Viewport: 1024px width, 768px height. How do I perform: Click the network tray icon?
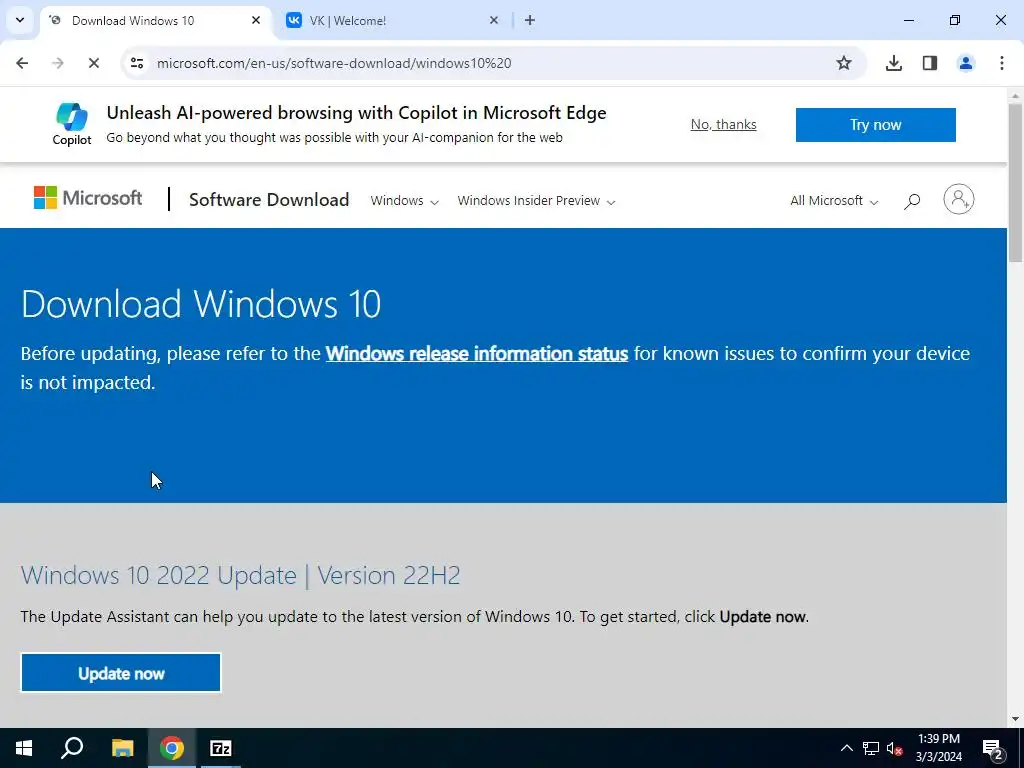tap(871, 748)
